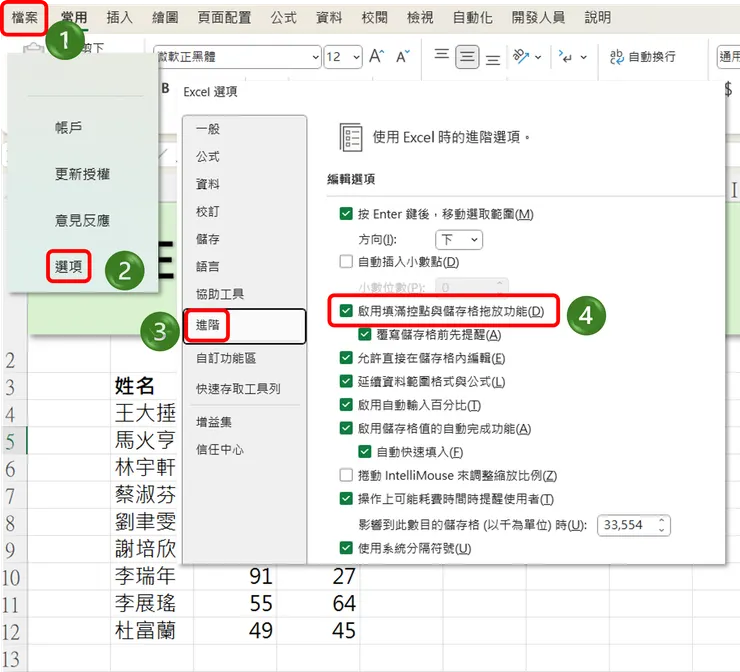
Task: Toggle 操作上可能耗費時間時提醒使用者 checkbox
Action: (x=346, y=498)
